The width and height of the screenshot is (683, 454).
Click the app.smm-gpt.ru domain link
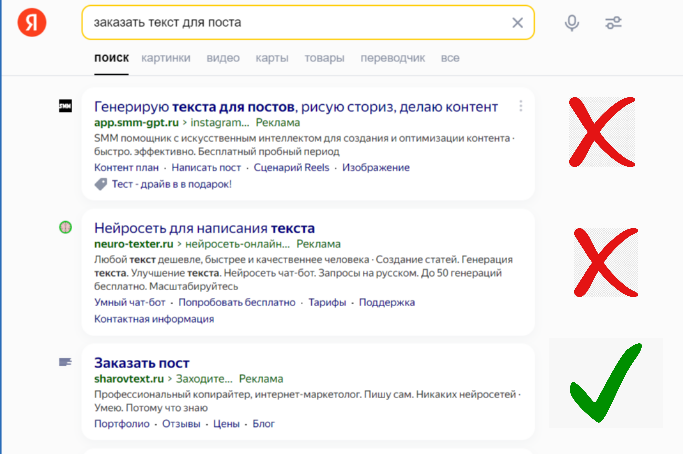tap(136, 123)
